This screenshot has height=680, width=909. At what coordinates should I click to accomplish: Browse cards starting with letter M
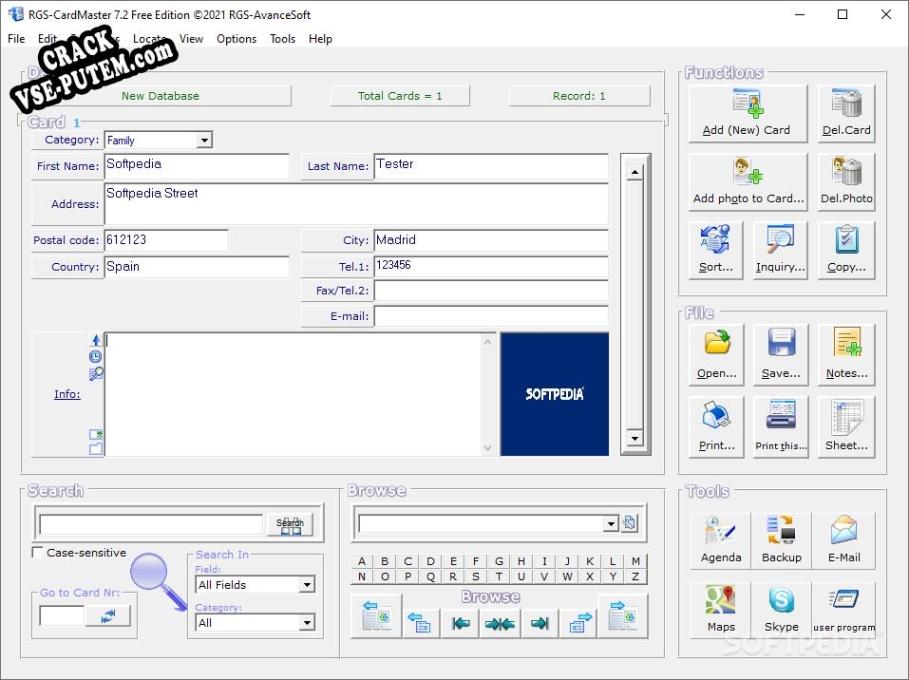[636, 561]
